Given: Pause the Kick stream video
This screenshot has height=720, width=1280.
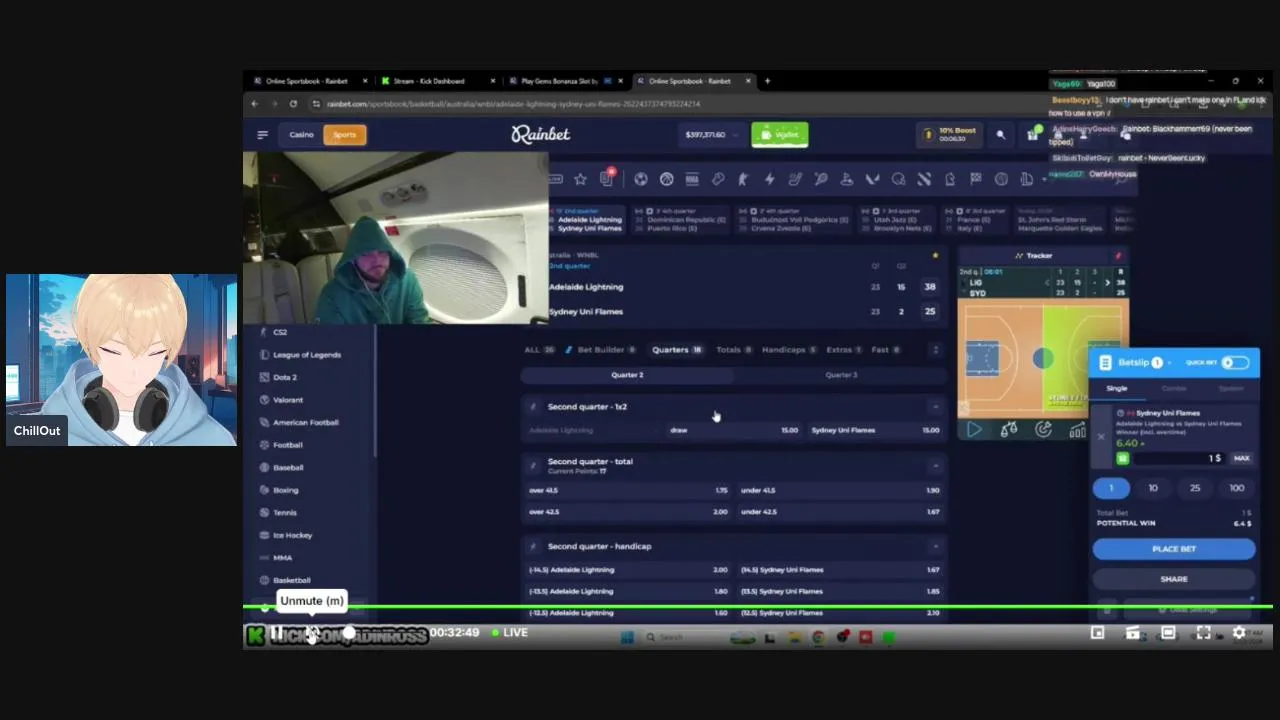Looking at the screenshot, I should coord(276,633).
